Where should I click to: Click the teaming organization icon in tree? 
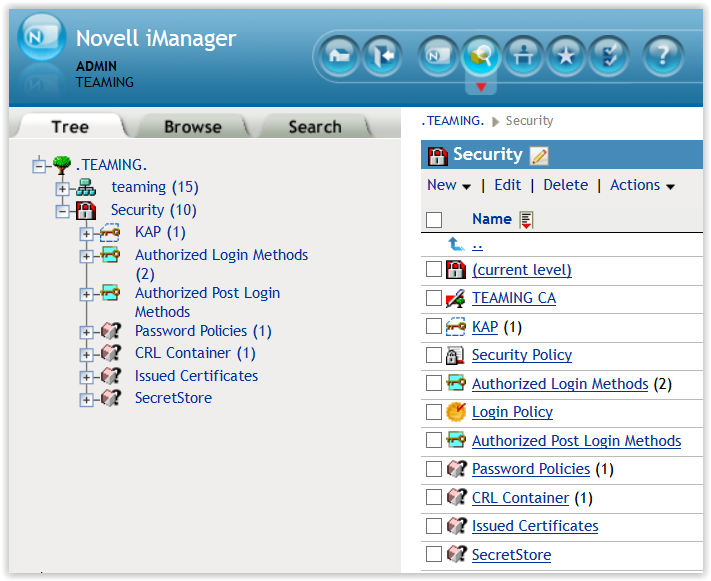[86, 187]
